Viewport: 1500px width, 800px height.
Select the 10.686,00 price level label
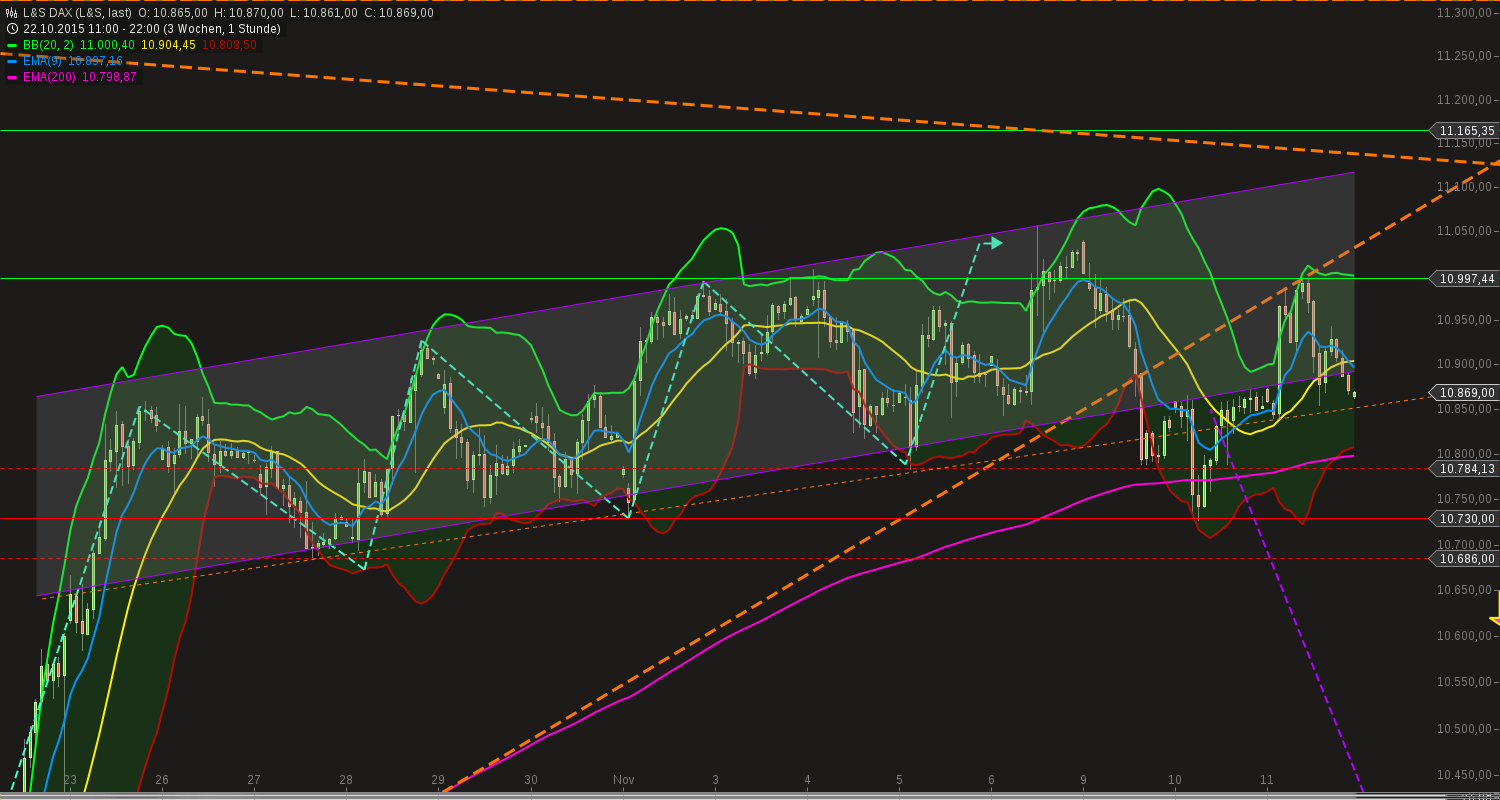point(1467,559)
